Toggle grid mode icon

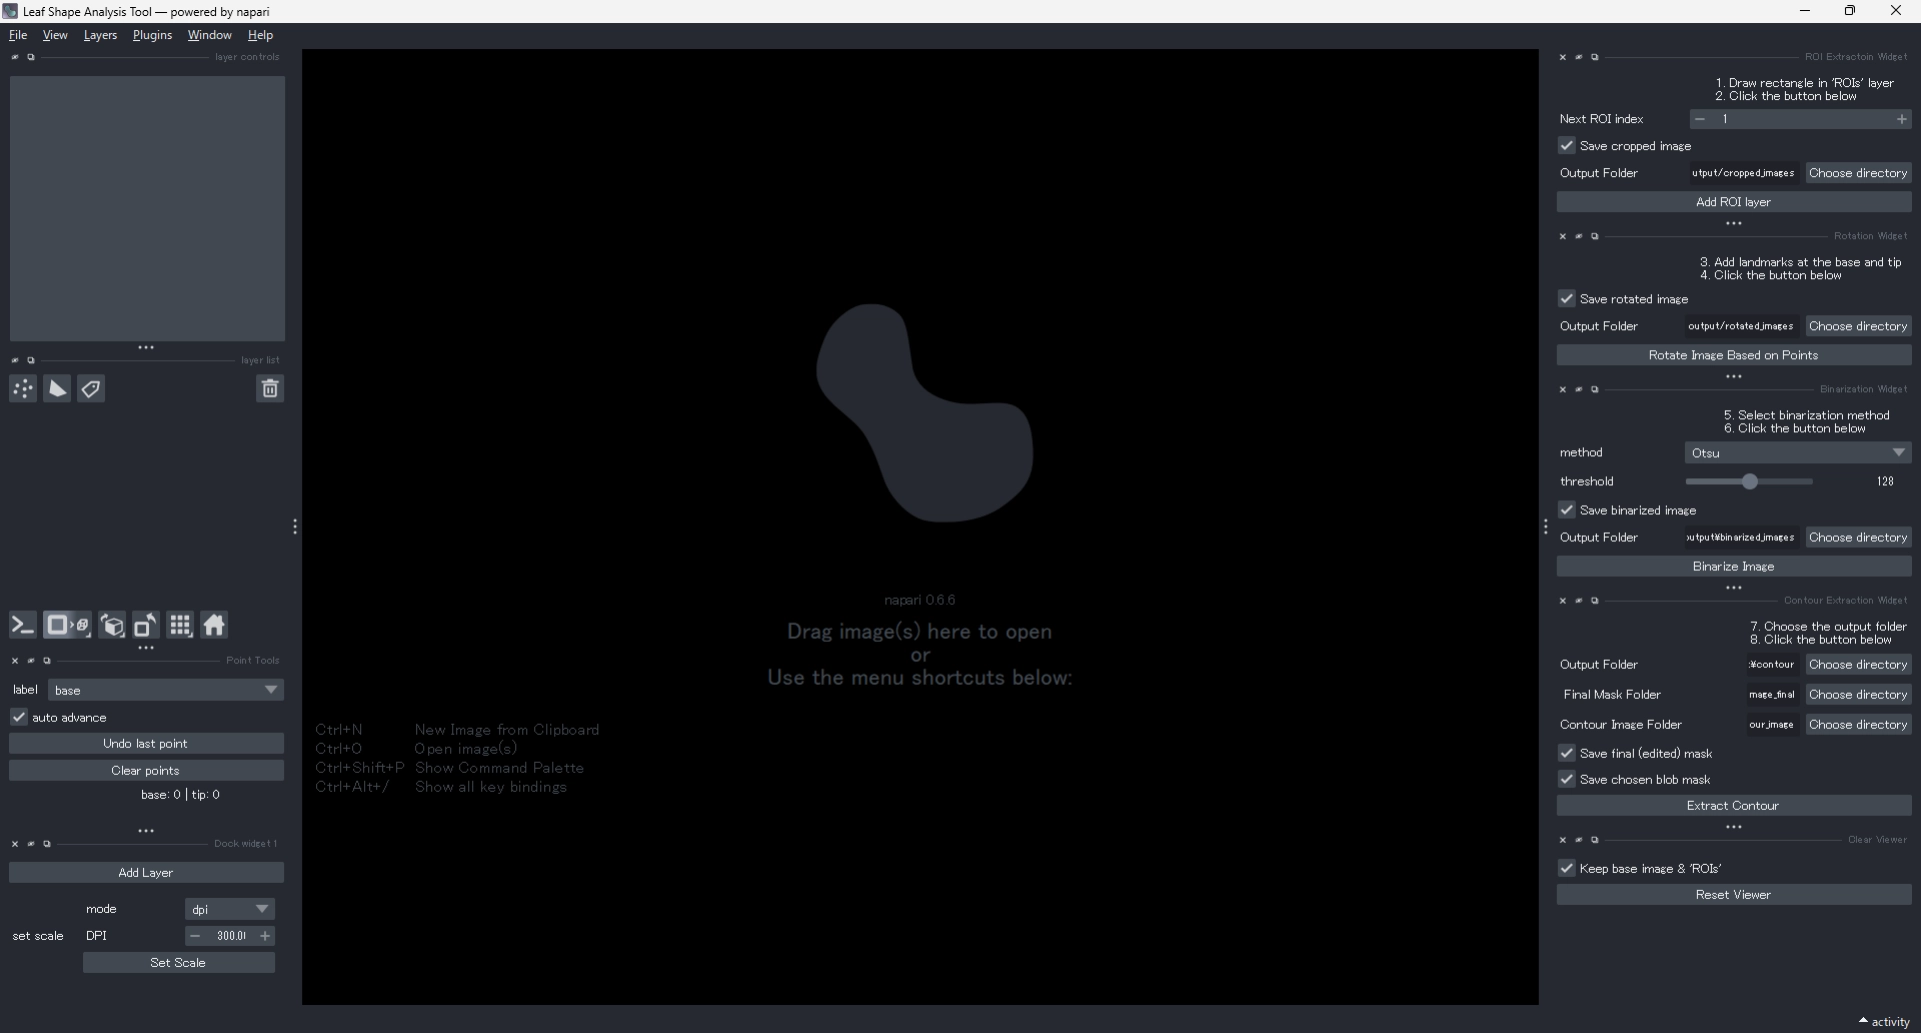[180, 626]
